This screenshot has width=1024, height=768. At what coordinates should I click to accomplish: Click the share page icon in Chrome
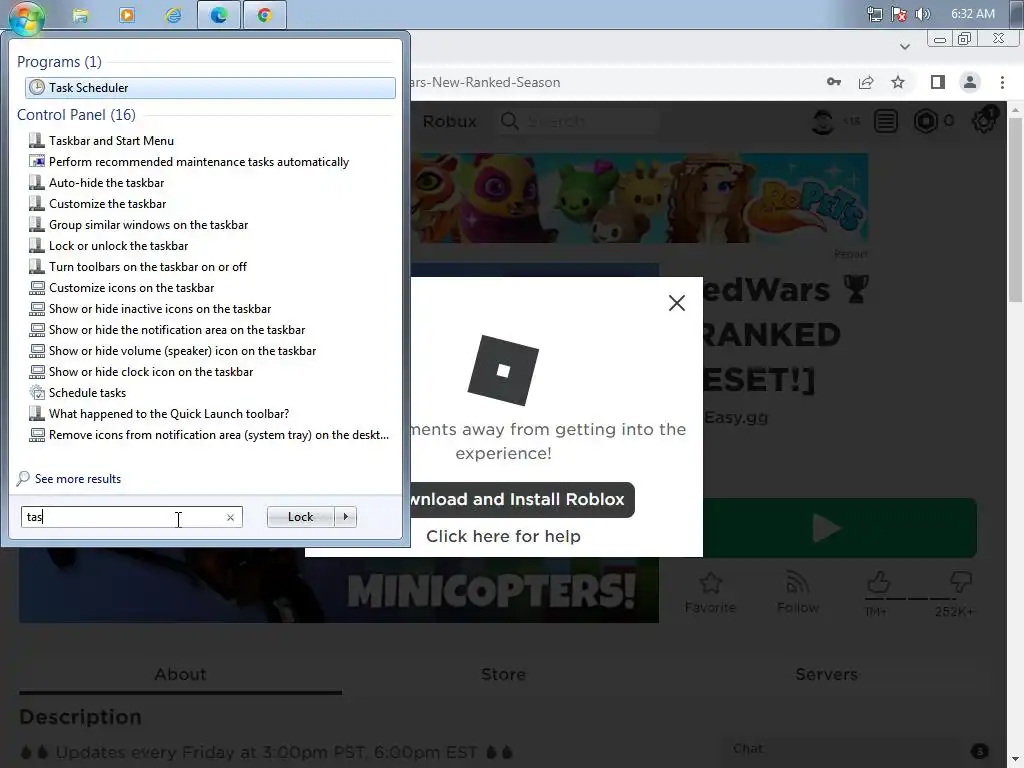[x=866, y=82]
